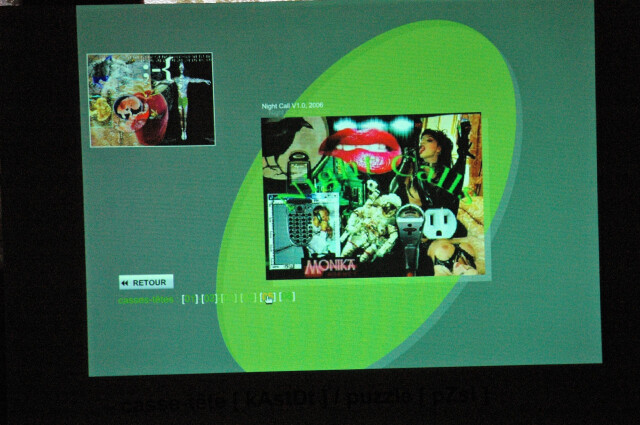This screenshot has width=640, height=425.
Task: Click the Monika logo in the collage
Action: click(x=331, y=267)
